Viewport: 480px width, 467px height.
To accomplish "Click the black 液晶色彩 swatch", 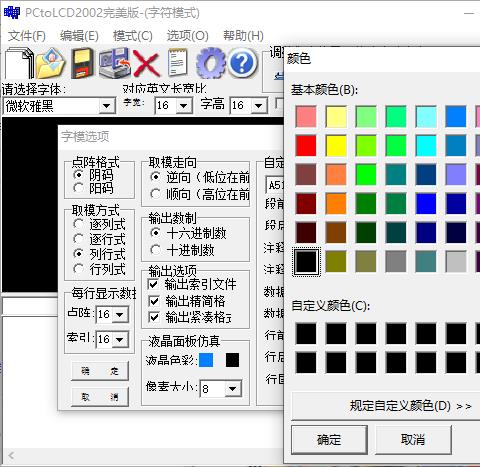I will click(232, 360).
